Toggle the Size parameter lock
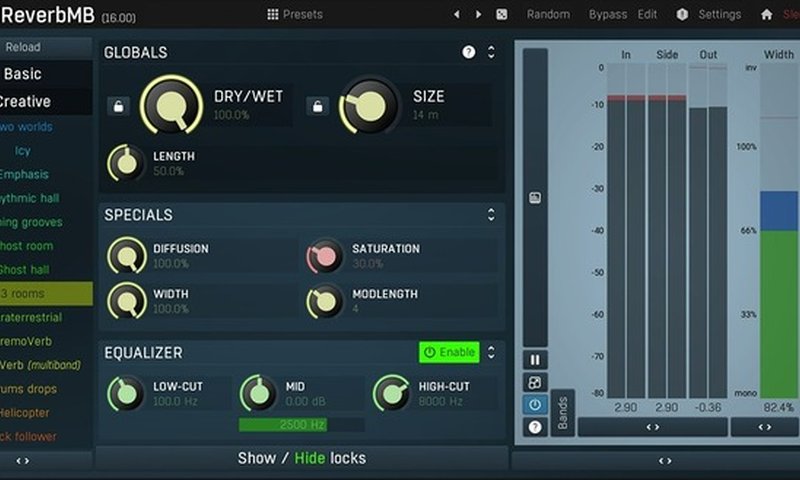800x480 pixels. [317, 106]
